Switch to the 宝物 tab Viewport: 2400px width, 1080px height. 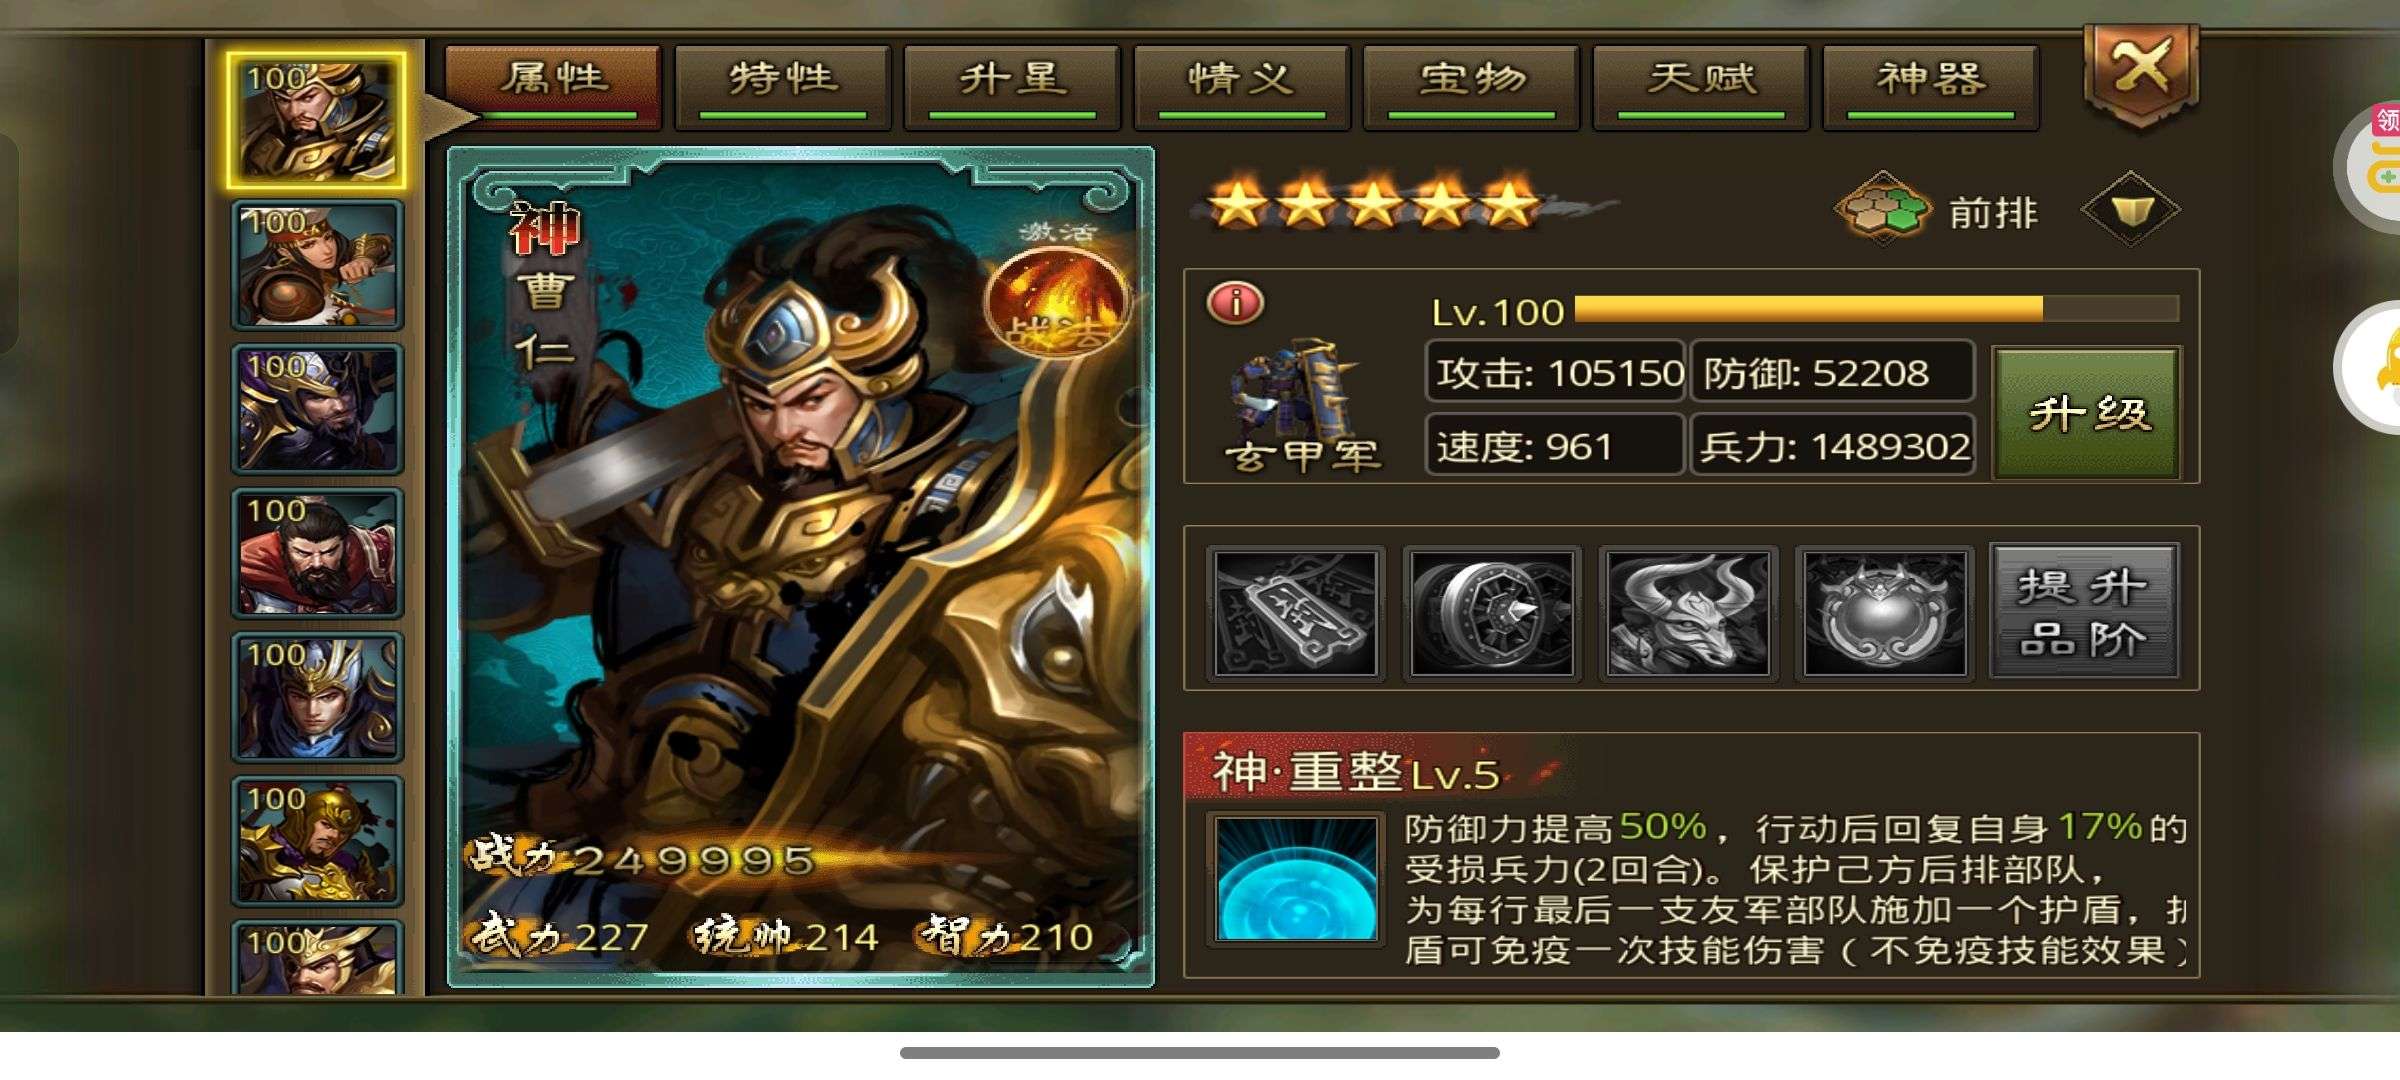(x=1472, y=87)
